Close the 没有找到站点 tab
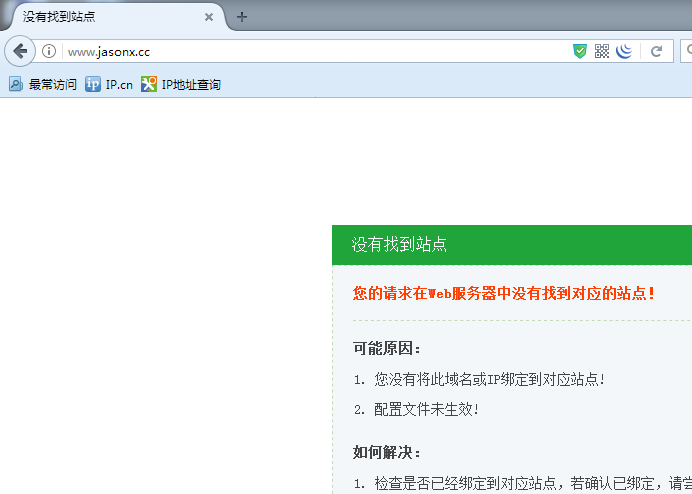 (x=209, y=17)
